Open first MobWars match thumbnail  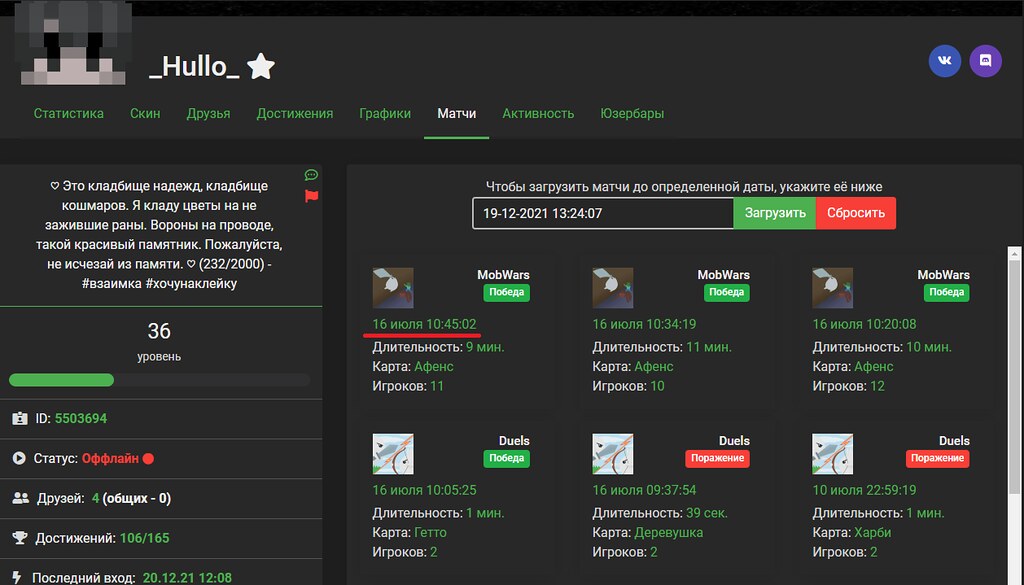click(393, 287)
